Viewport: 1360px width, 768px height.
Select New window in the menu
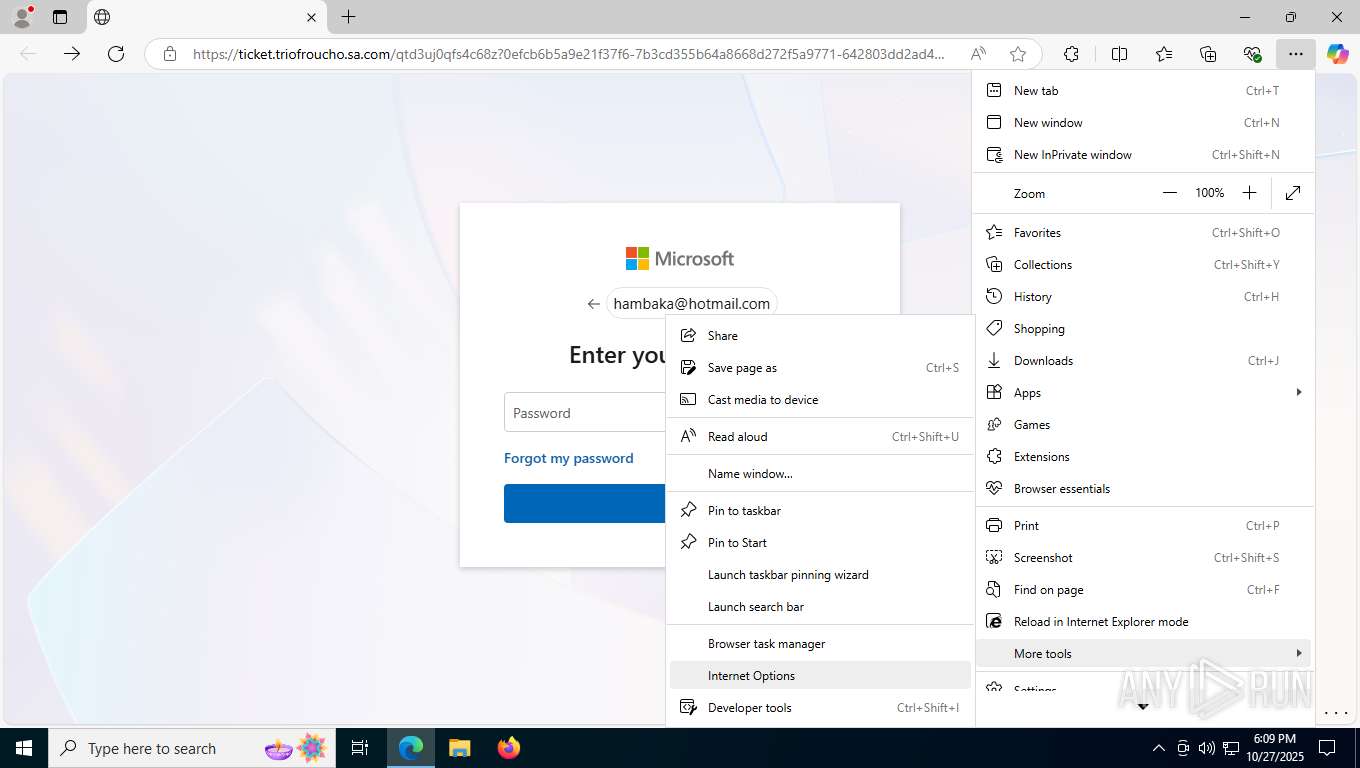(1143, 122)
